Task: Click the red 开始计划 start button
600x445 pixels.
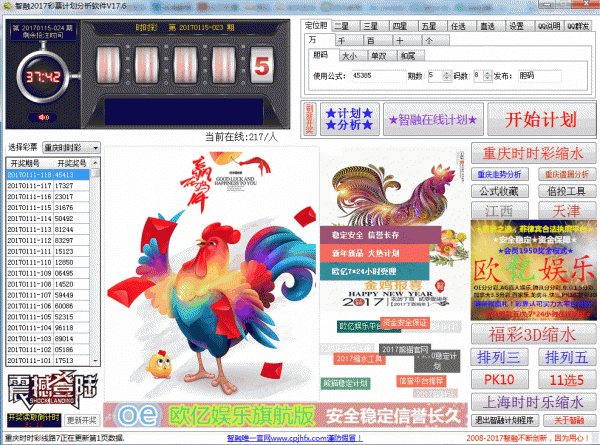Action: 541,119
